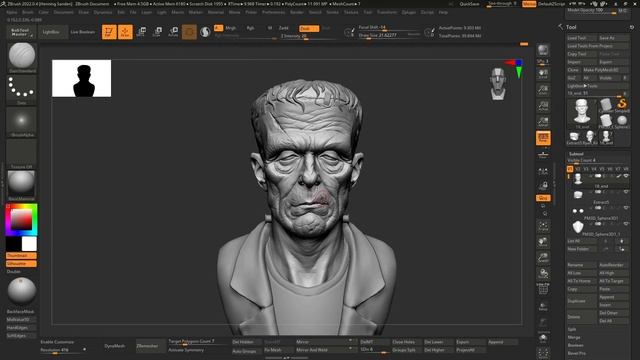Collapse the Subtool section header
The width and height of the screenshot is (640, 360).
click(576, 154)
